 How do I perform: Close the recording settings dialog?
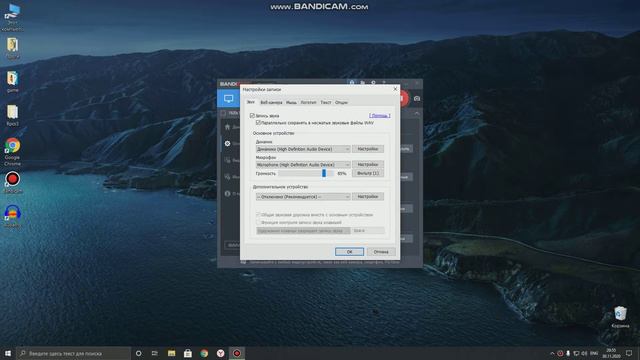(x=395, y=89)
